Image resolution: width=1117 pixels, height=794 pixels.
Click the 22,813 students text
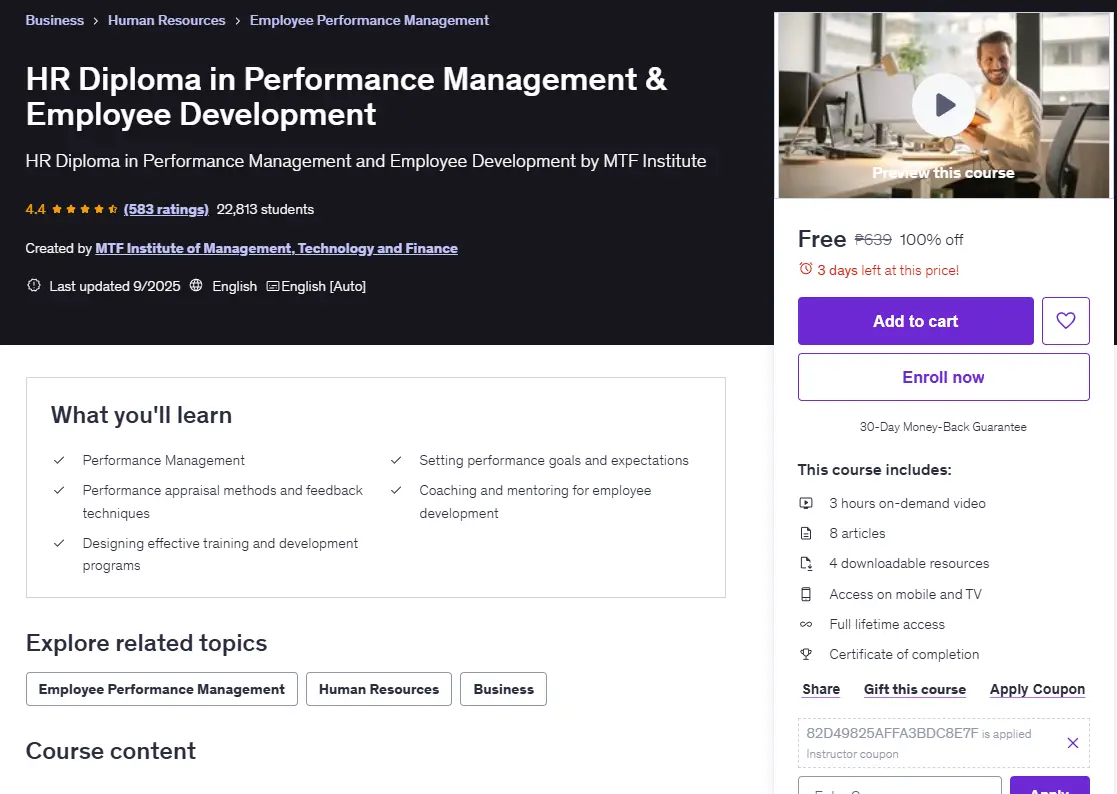point(265,209)
